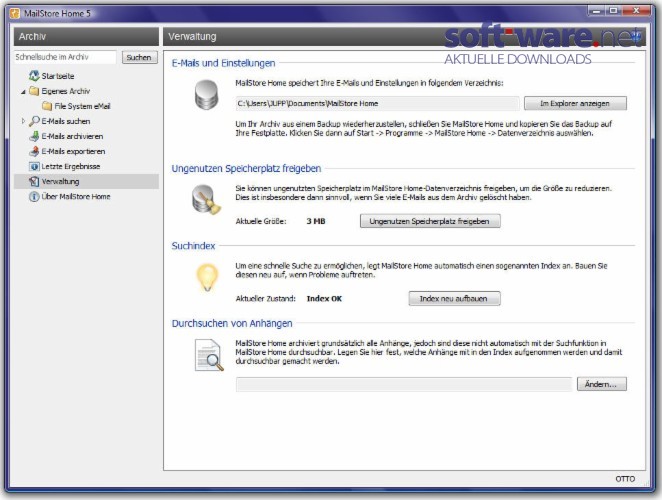The image size is (662, 500).
Task: Click the Verwaltung panel header
Action: tap(404, 37)
